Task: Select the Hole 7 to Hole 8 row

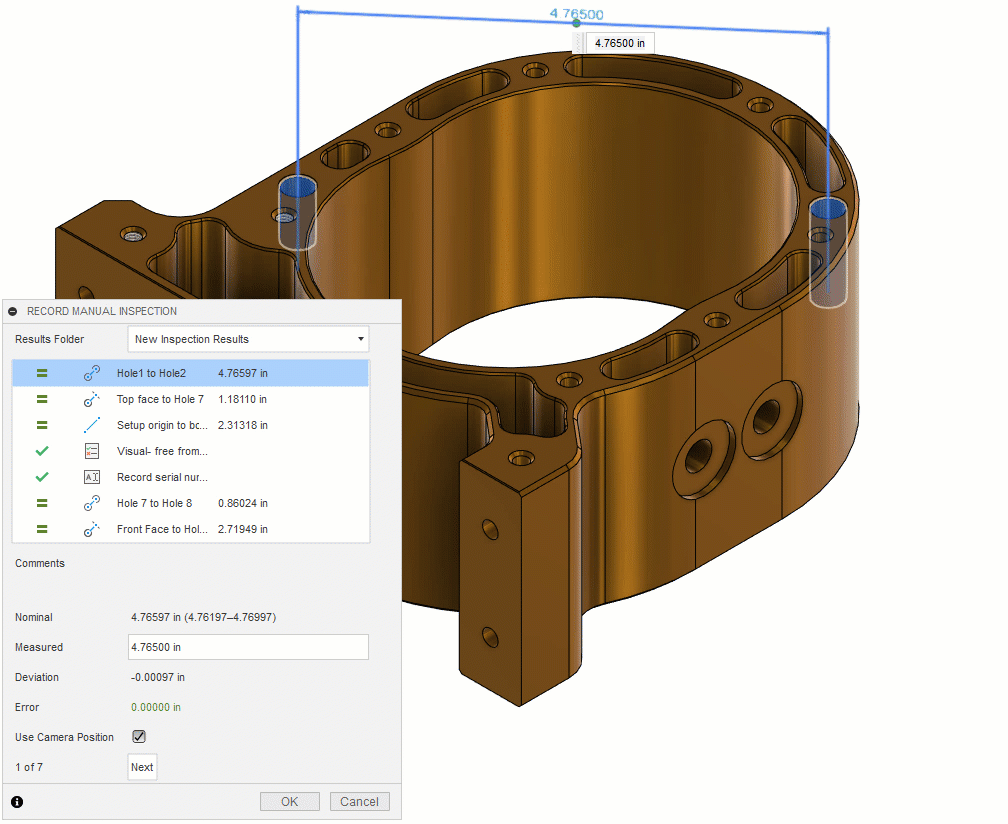Action: (x=191, y=503)
